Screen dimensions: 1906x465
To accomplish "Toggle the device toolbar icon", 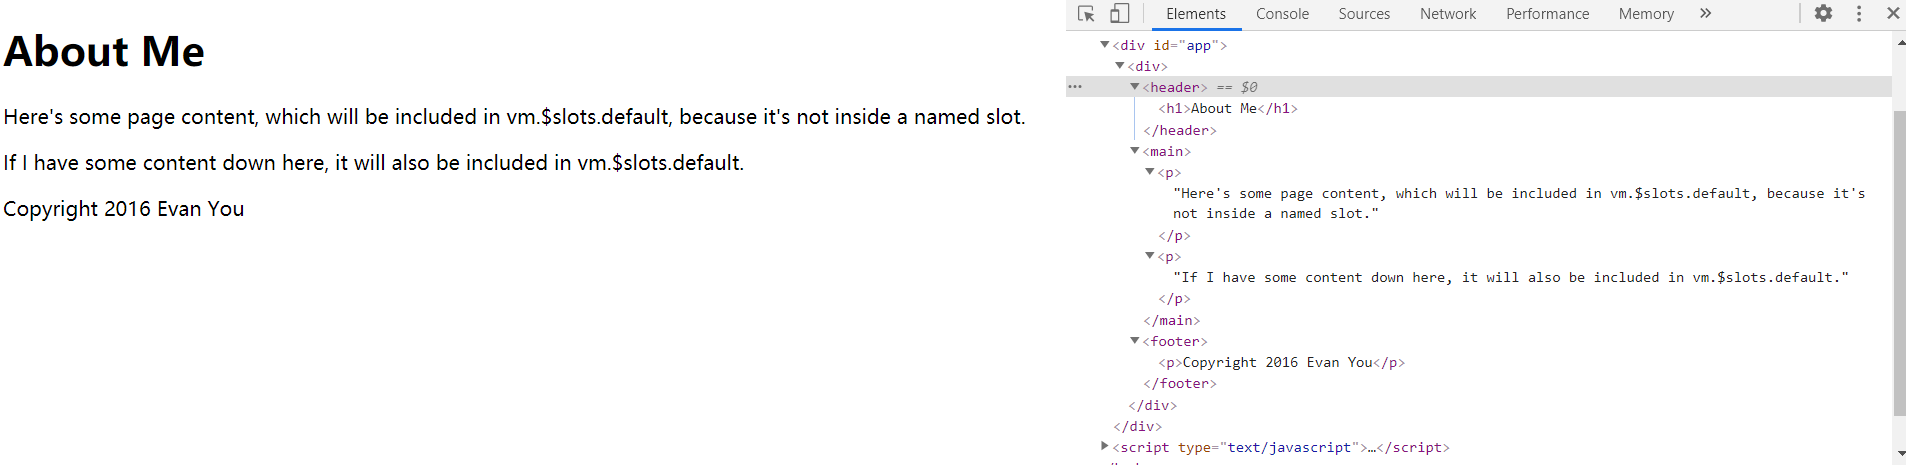I will 1120,14.
